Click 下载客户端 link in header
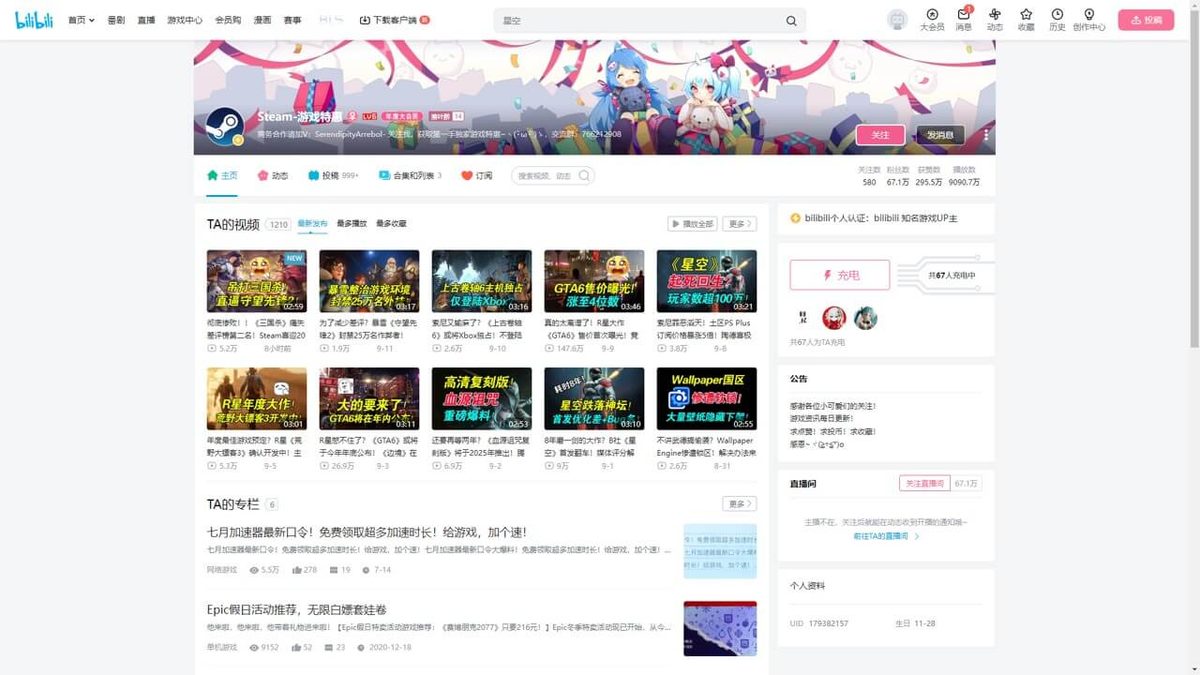 coord(394,20)
